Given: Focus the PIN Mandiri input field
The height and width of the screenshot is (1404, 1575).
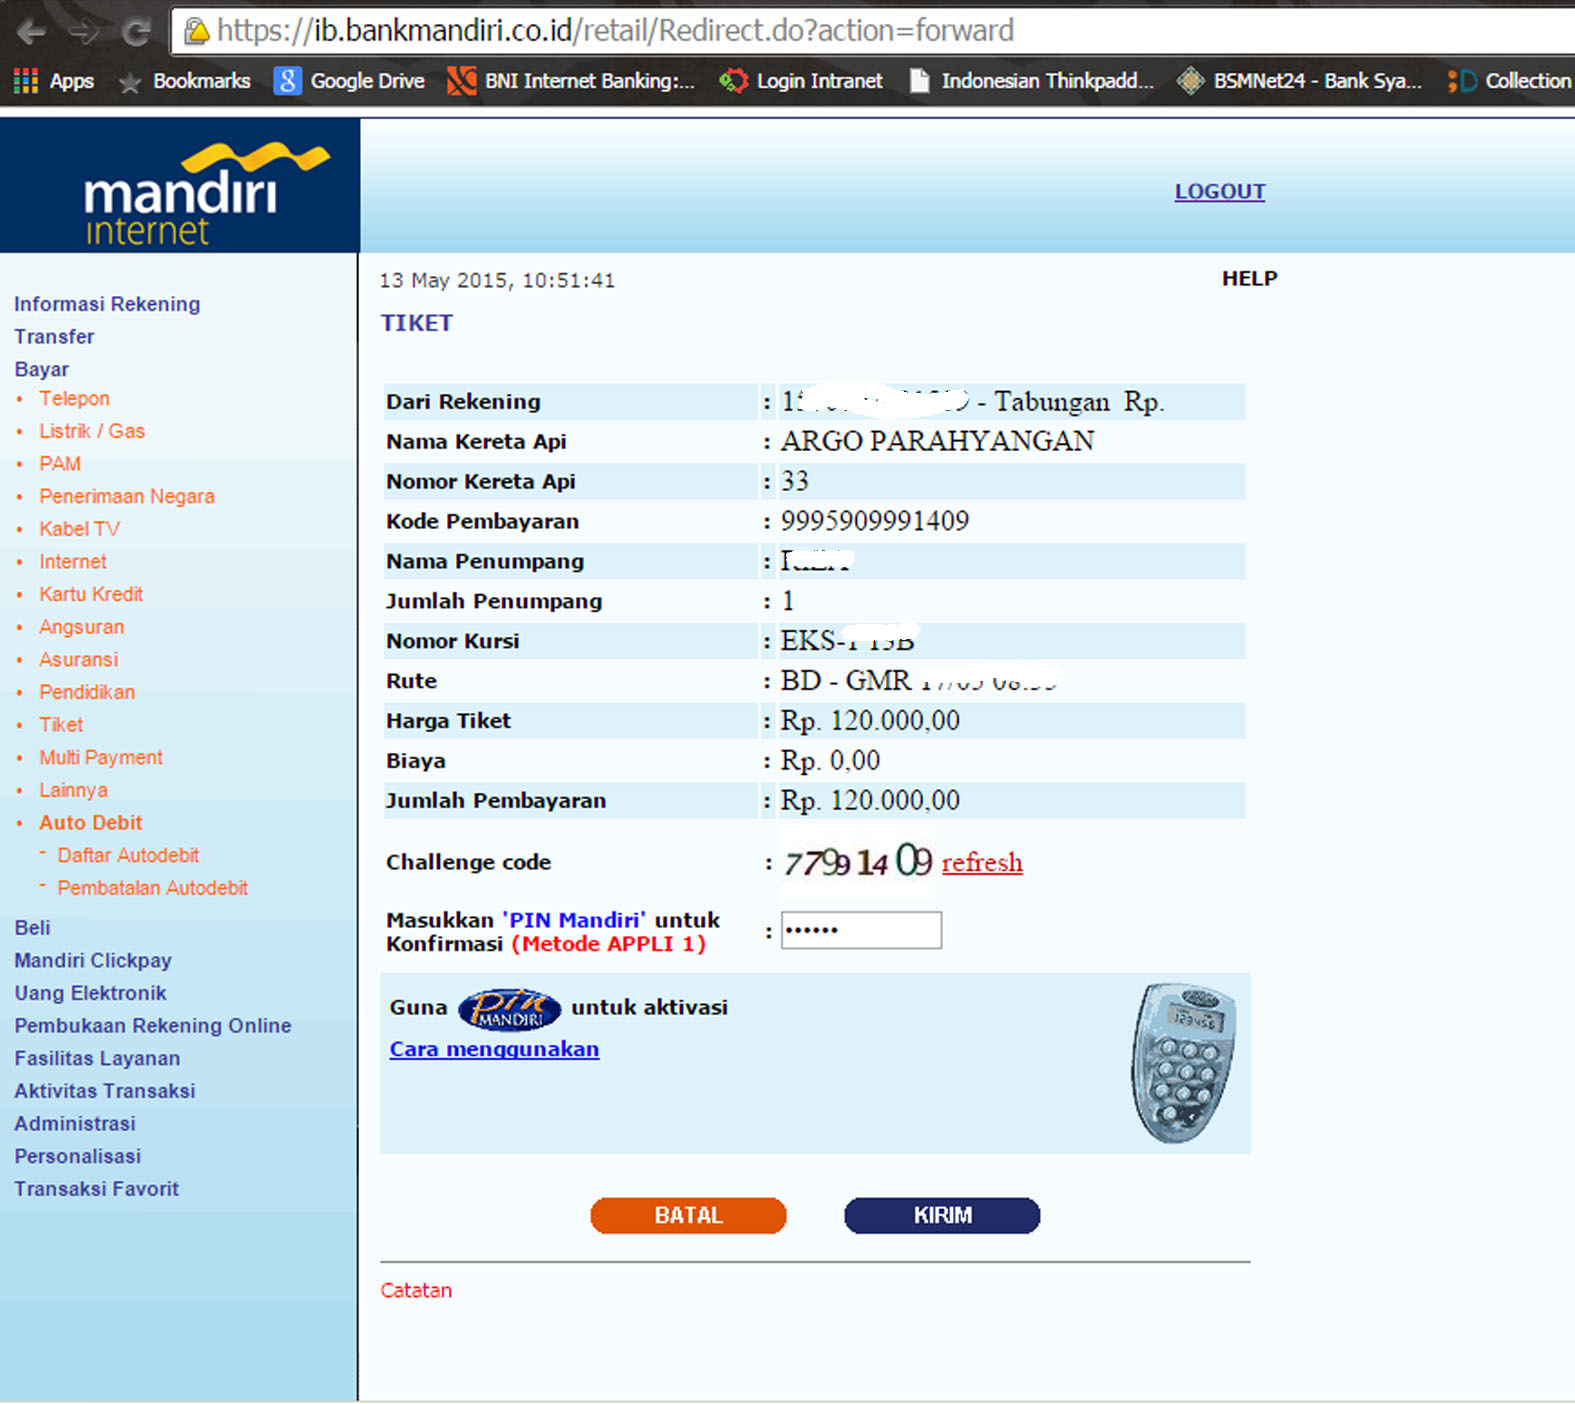Looking at the screenshot, I should click(861, 930).
